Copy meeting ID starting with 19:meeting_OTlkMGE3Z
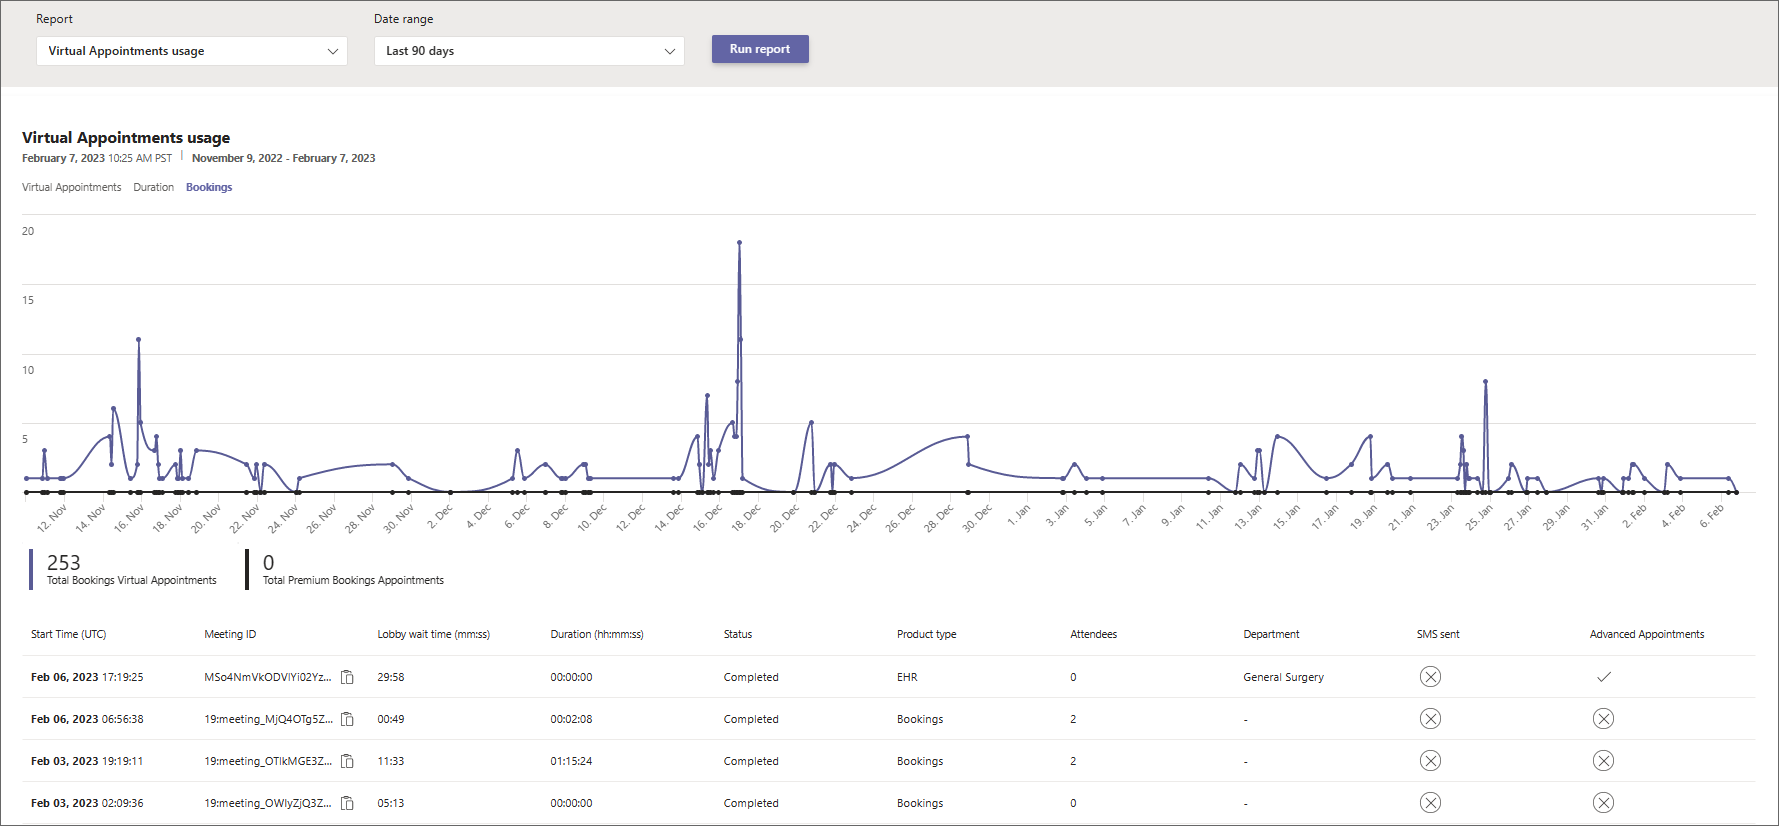1779x826 pixels. (x=347, y=761)
